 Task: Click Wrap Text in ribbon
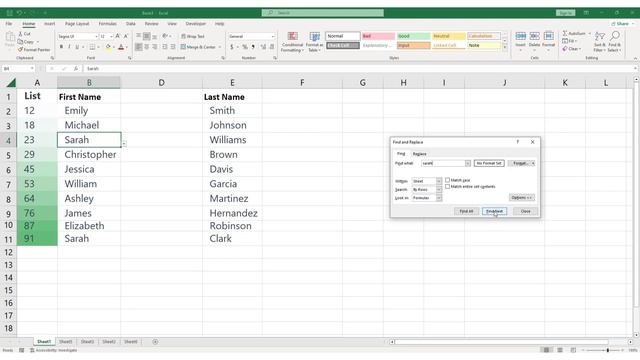pos(193,36)
